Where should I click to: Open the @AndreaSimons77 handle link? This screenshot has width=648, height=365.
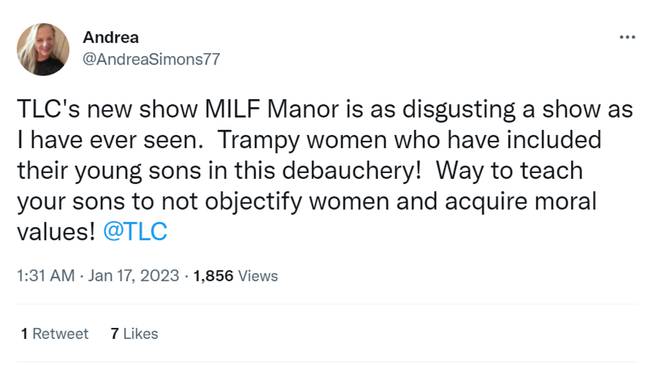pos(151,59)
